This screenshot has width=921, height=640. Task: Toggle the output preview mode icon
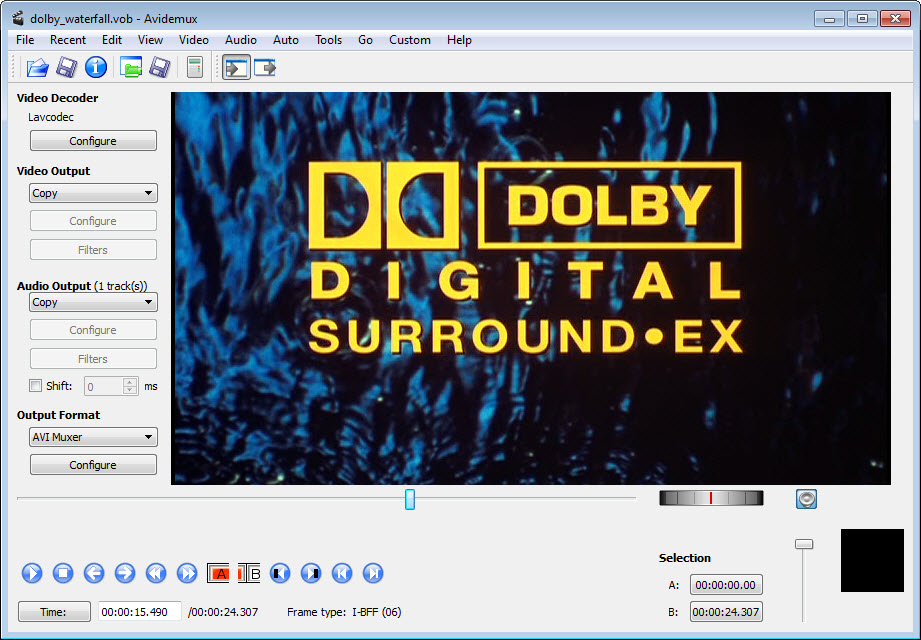[265, 68]
